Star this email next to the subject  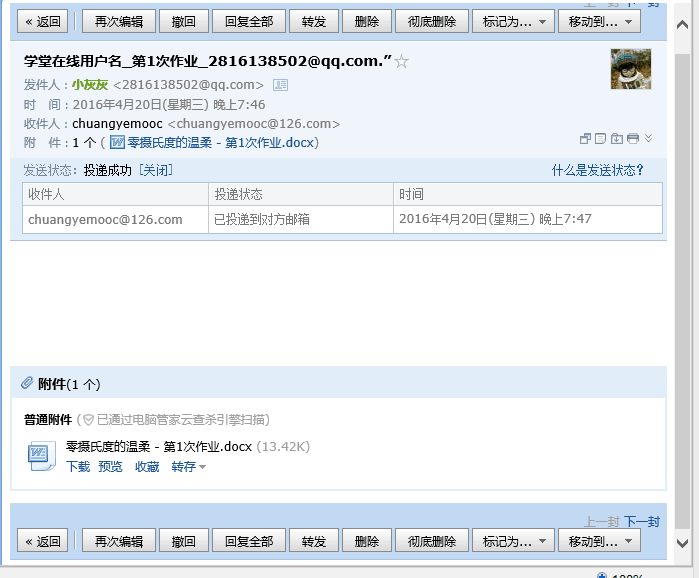point(402,61)
